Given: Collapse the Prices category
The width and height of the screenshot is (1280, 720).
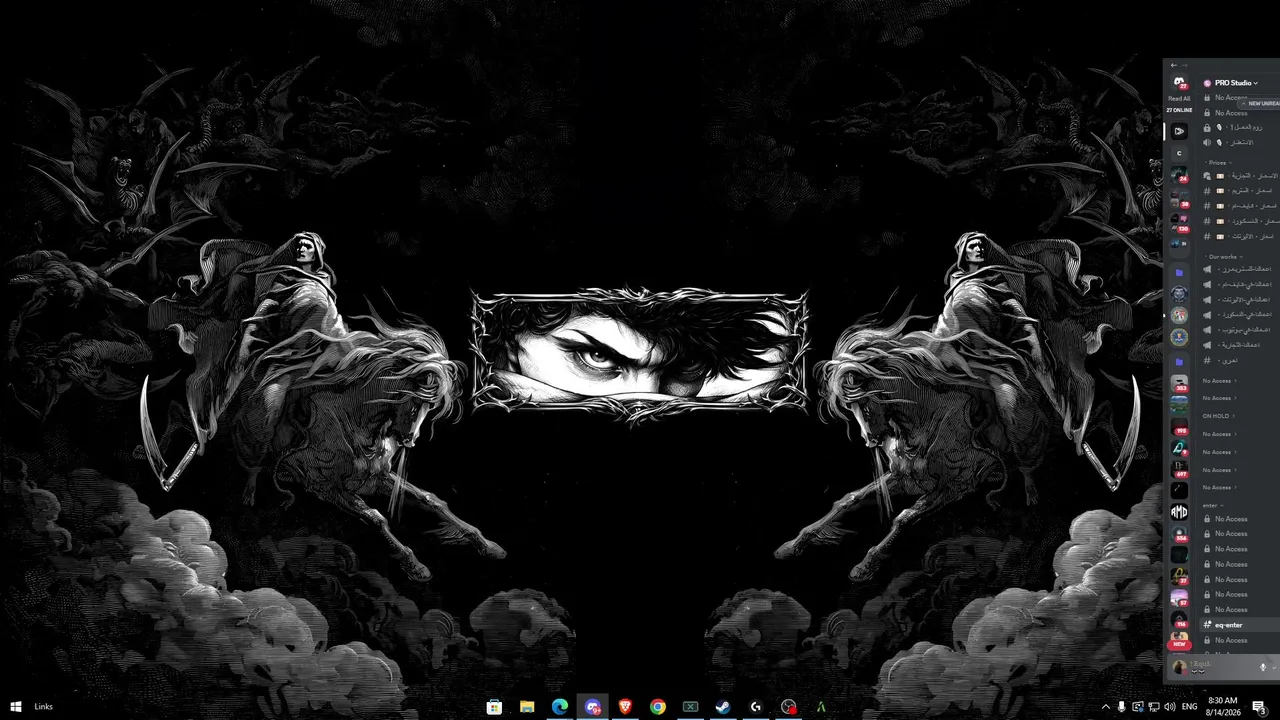Looking at the screenshot, I should [x=1218, y=162].
